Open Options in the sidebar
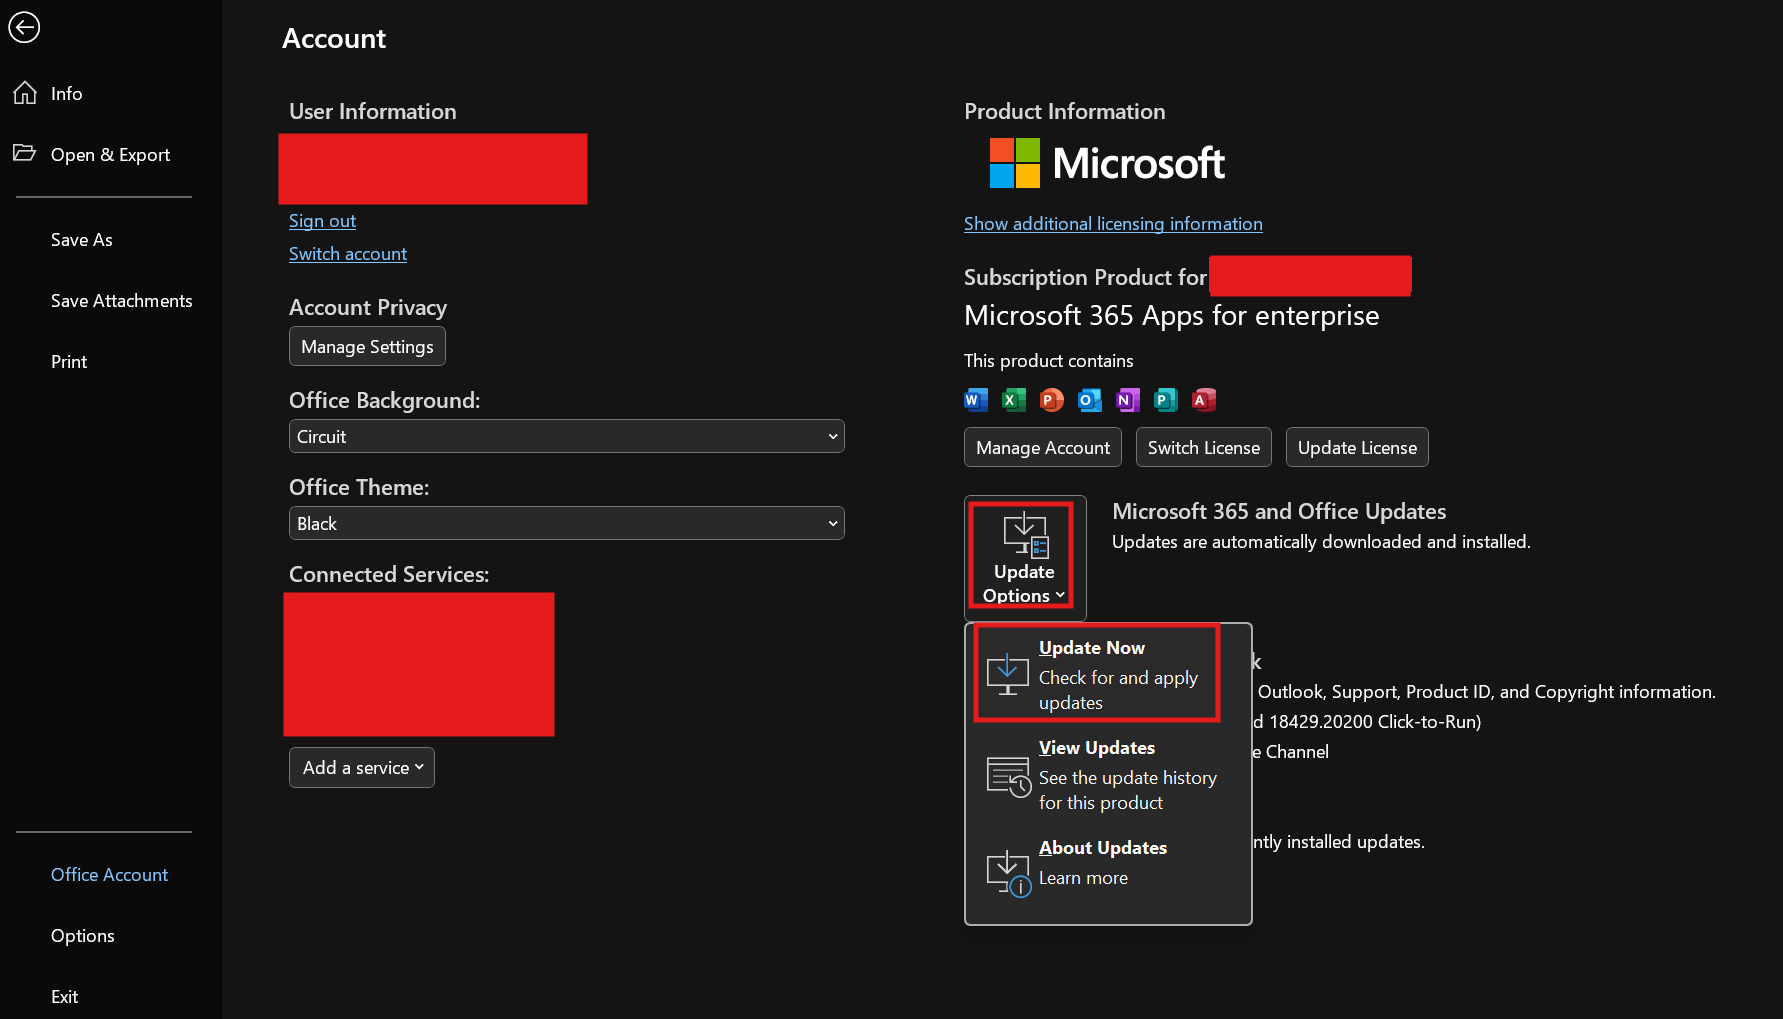The image size is (1783, 1019). point(83,936)
